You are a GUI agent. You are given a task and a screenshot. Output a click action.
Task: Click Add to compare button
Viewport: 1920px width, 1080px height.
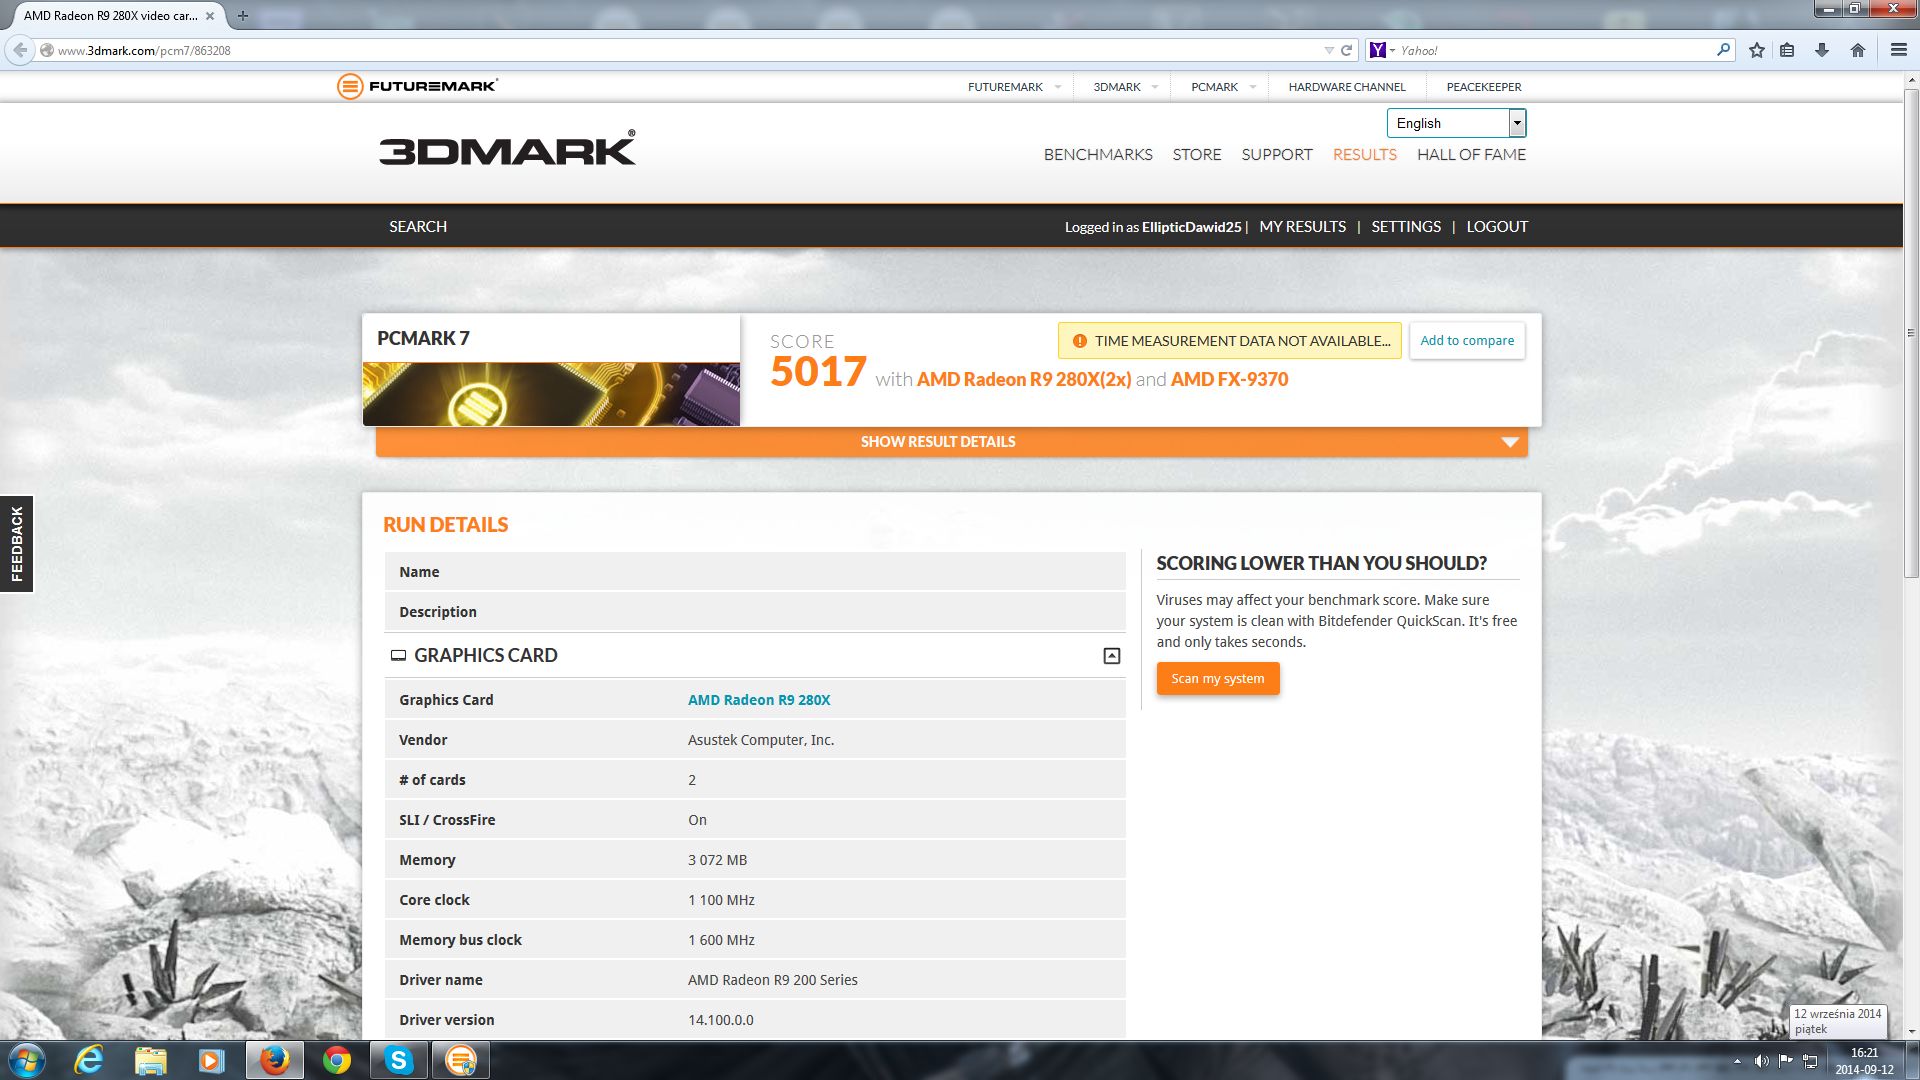[x=1467, y=341]
